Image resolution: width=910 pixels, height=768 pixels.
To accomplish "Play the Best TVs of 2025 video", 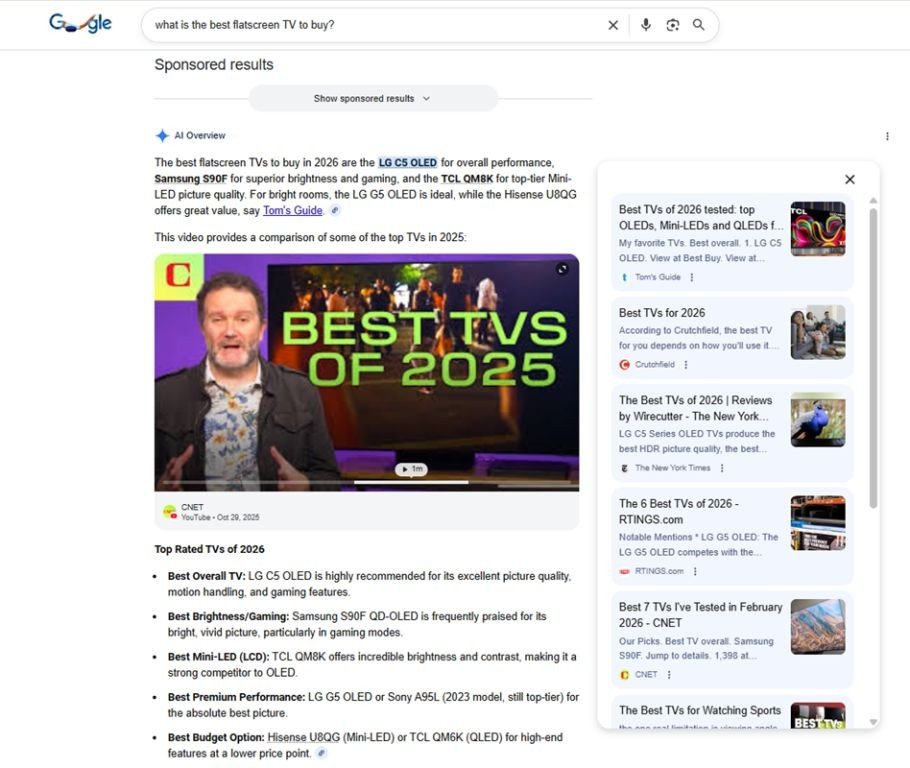I will [x=411, y=468].
